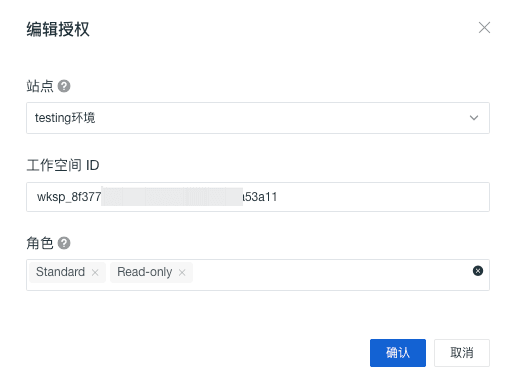The image size is (516, 386).
Task: Open the 角色 multi-select empty area
Action: pos(330,275)
